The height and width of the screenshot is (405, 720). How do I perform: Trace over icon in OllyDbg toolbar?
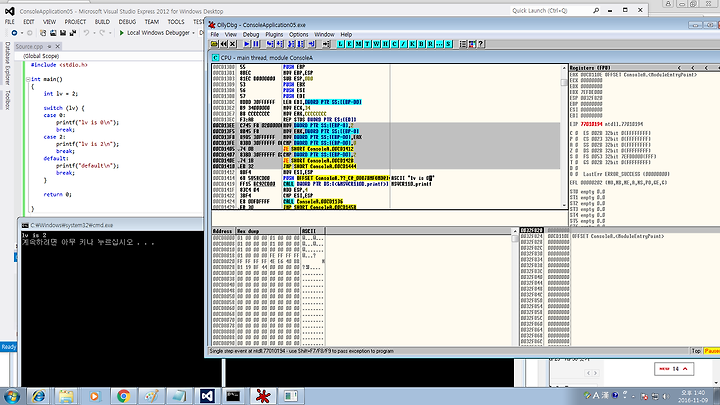[300, 44]
